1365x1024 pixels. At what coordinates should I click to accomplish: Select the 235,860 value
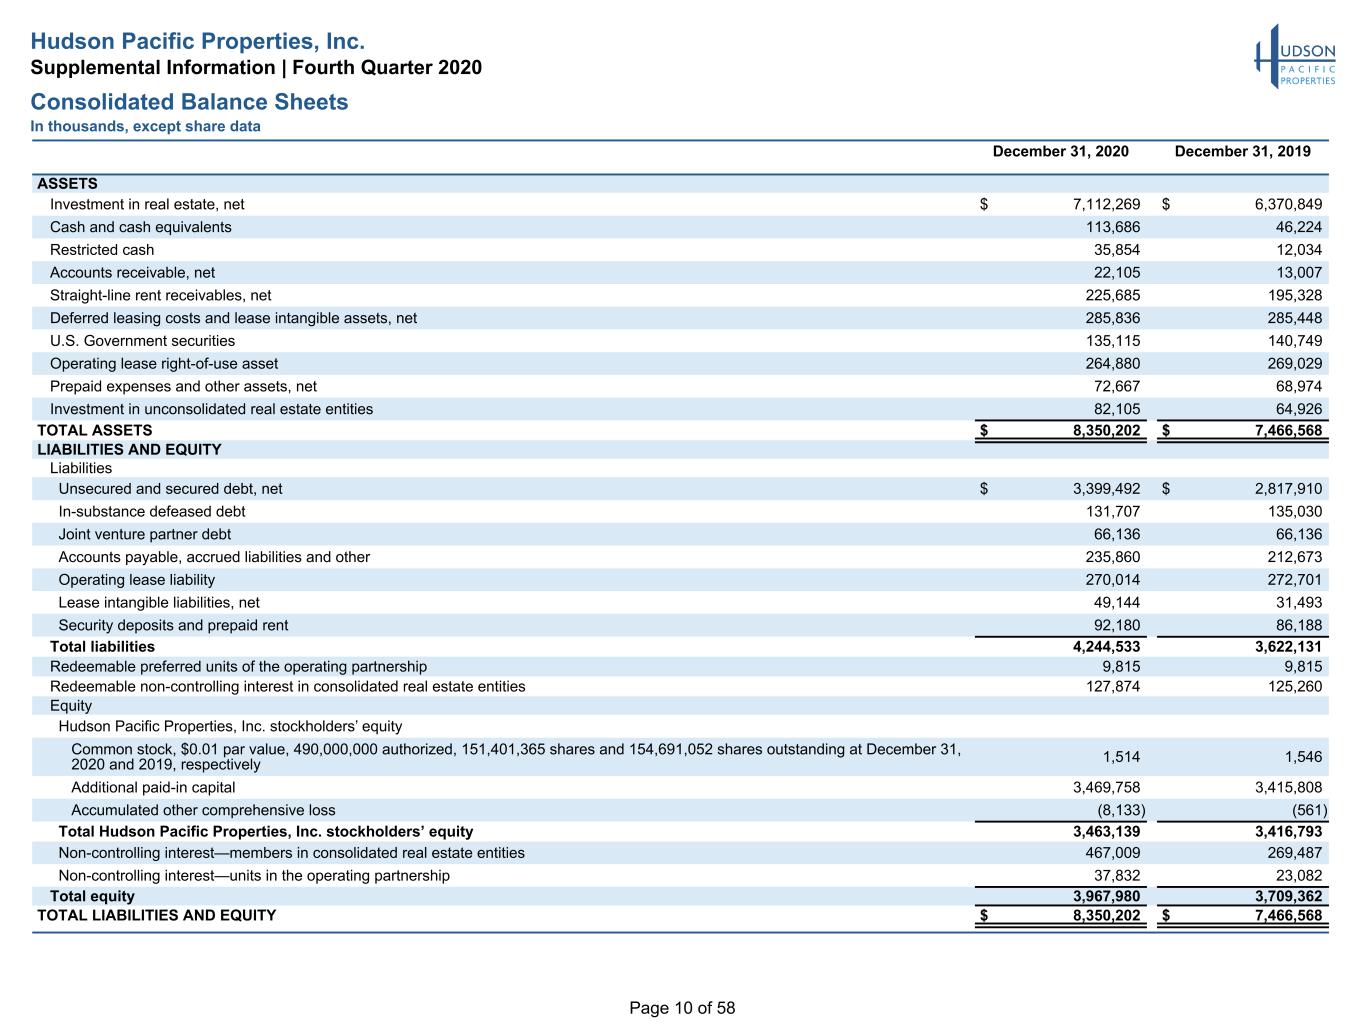coord(1112,557)
